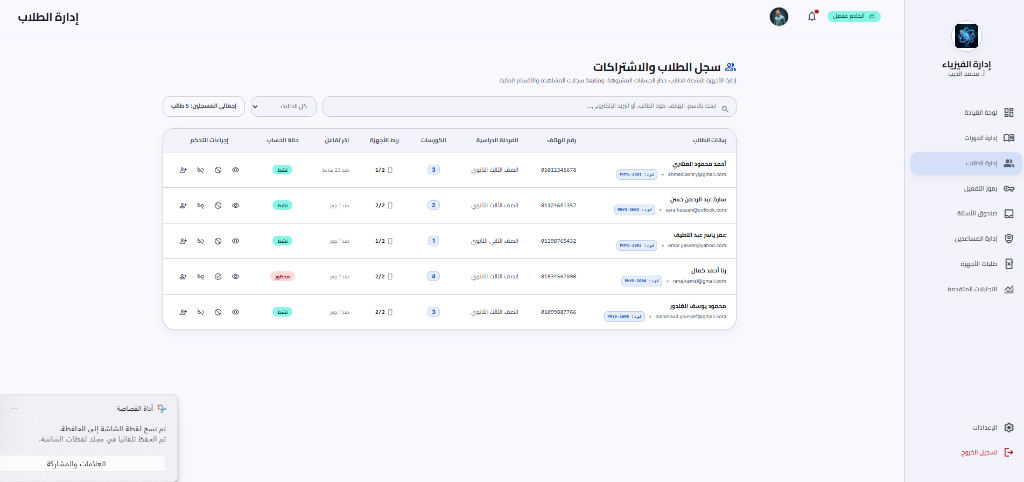Click 'رقم الهاتف' column header
Image resolution: width=1024 pixels, height=482 pixels.
(562, 140)
